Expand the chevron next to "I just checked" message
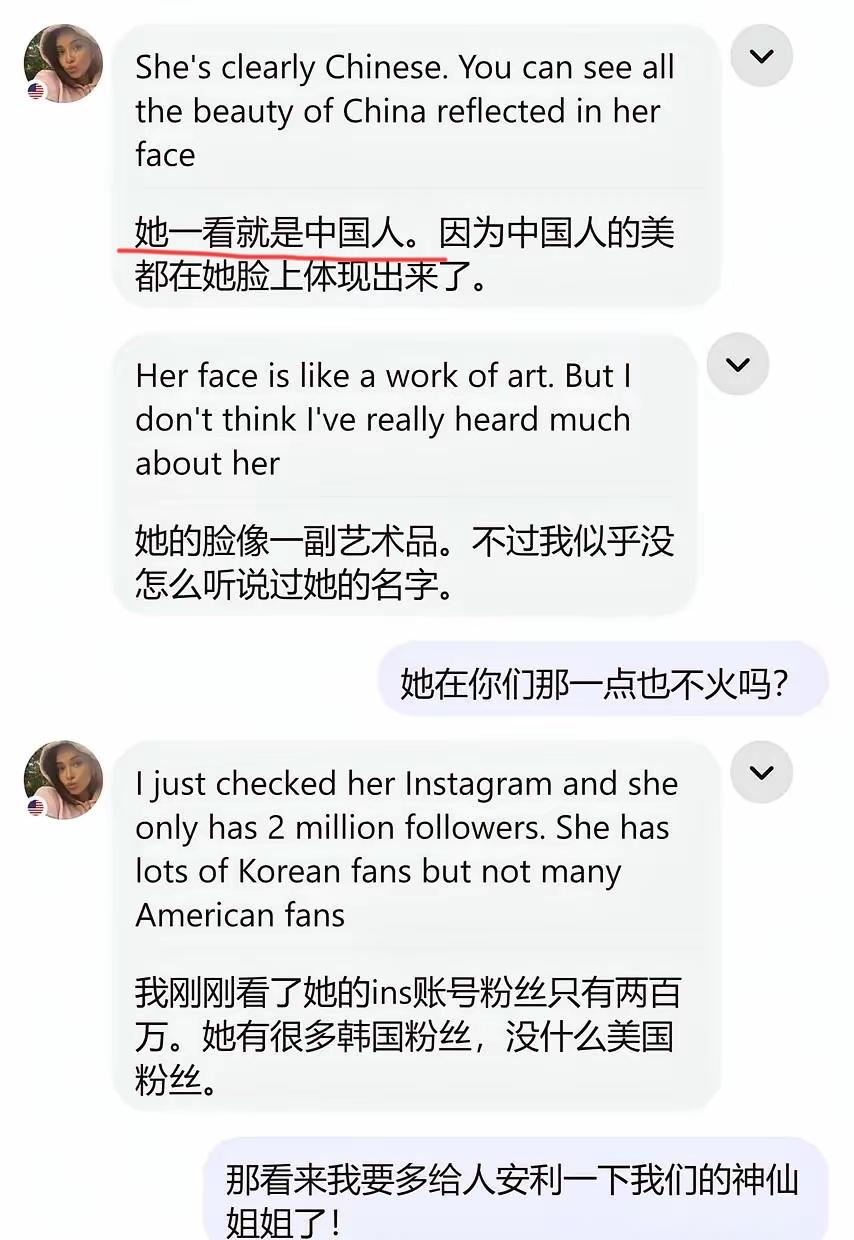The height and width of the screenshot is (1240, 854). [x=762, y=773]
